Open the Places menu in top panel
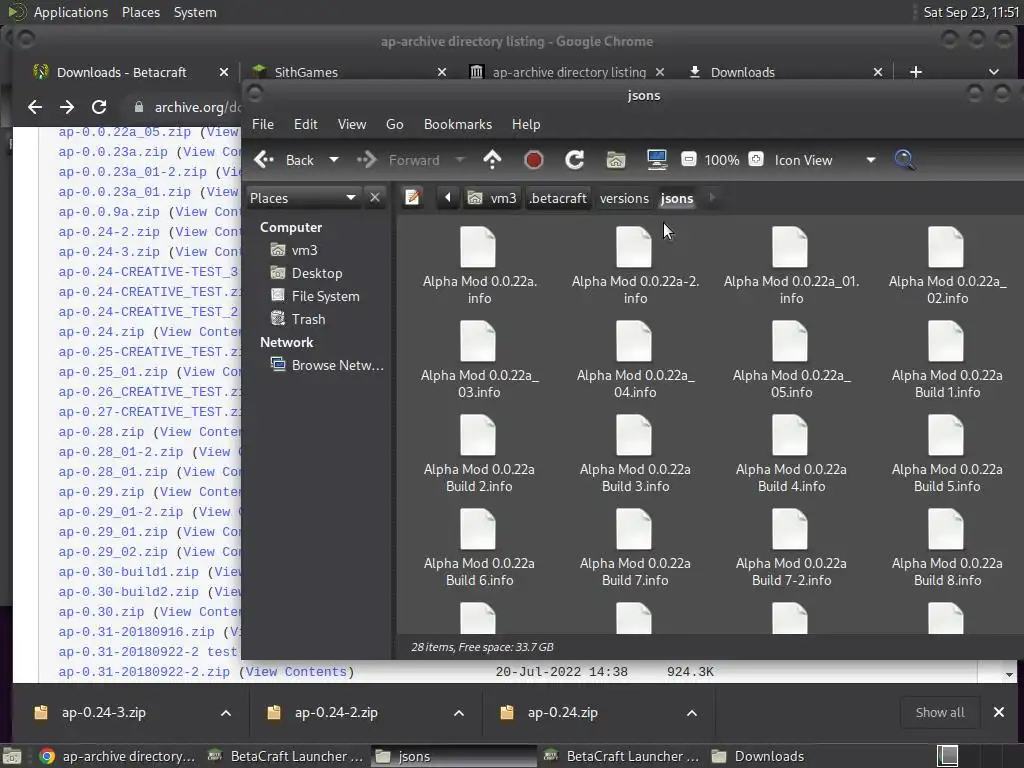This screenshot has height=768, width=1024. click(140, 12)
